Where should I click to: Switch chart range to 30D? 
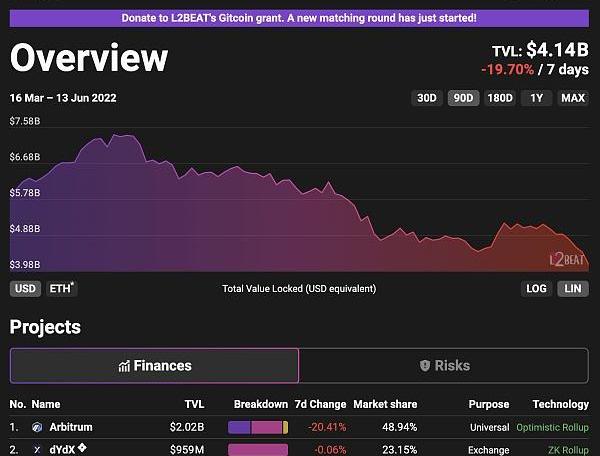point(427,98)
